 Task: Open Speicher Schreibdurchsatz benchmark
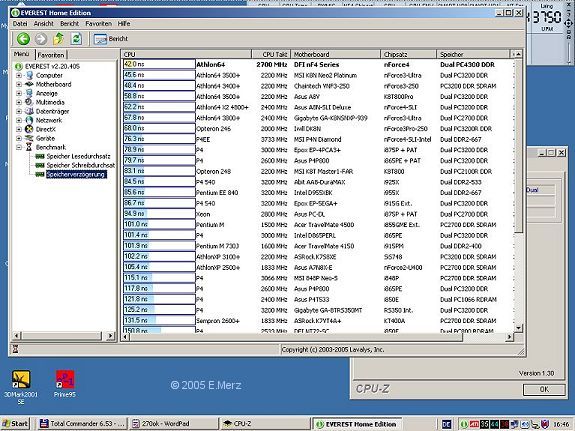[x=81, y=165]
